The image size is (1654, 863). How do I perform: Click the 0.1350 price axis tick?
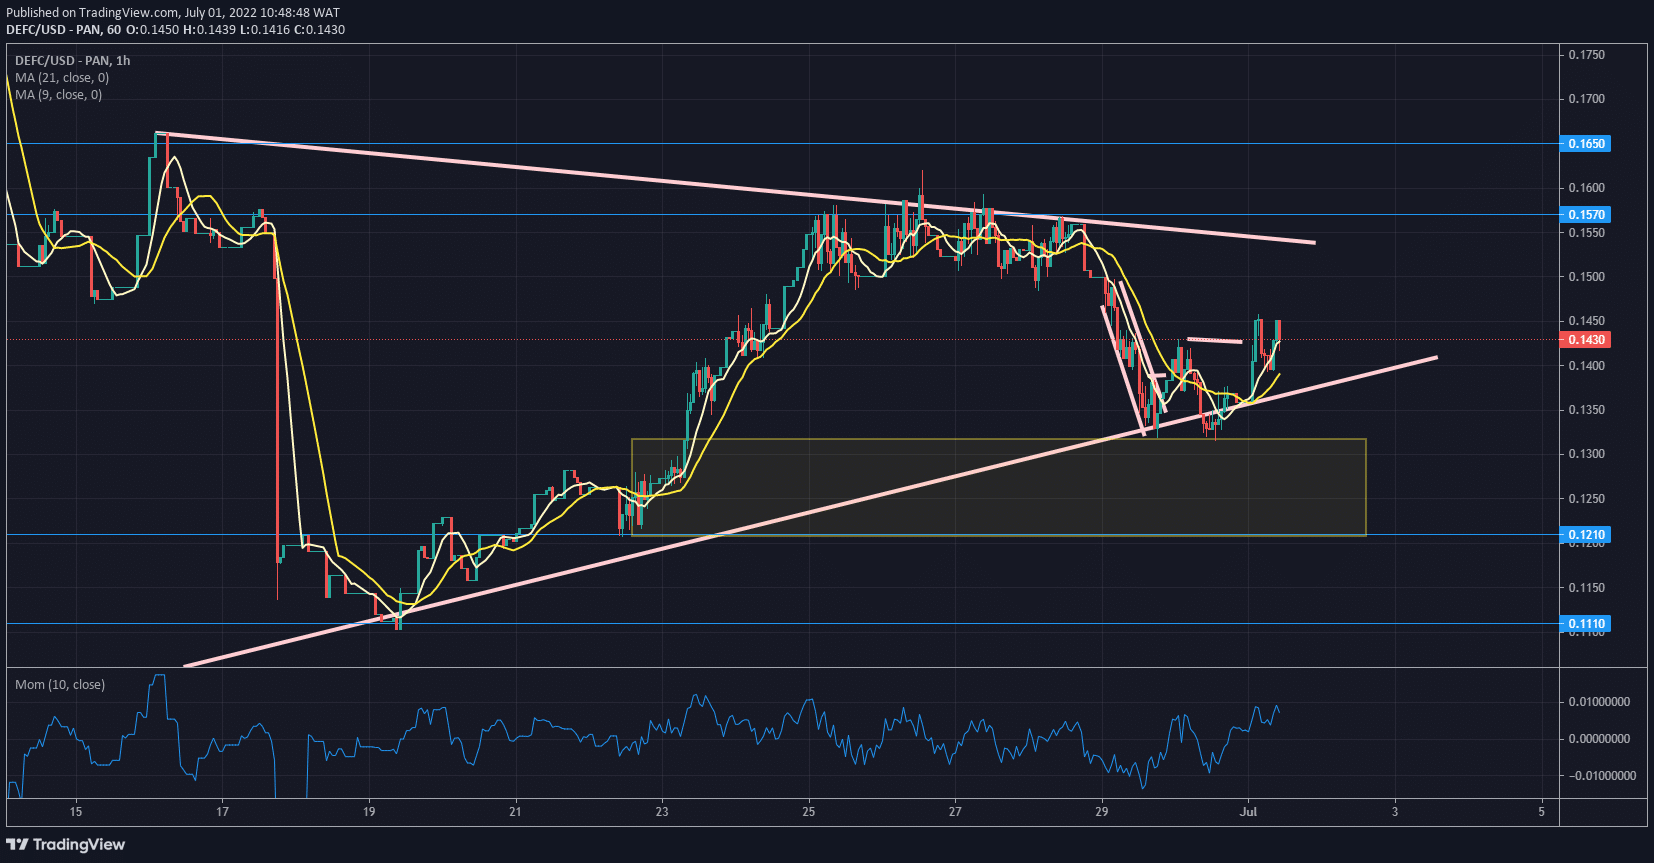tap(1586, 410)
